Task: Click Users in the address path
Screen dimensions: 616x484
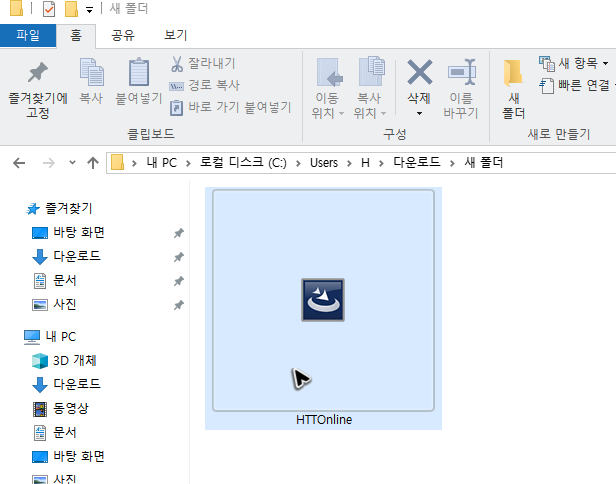Action: tap(324, 163)
